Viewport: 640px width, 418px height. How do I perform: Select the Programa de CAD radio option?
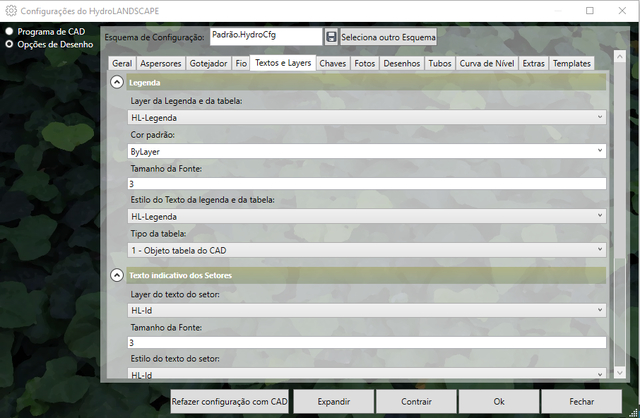10,31
